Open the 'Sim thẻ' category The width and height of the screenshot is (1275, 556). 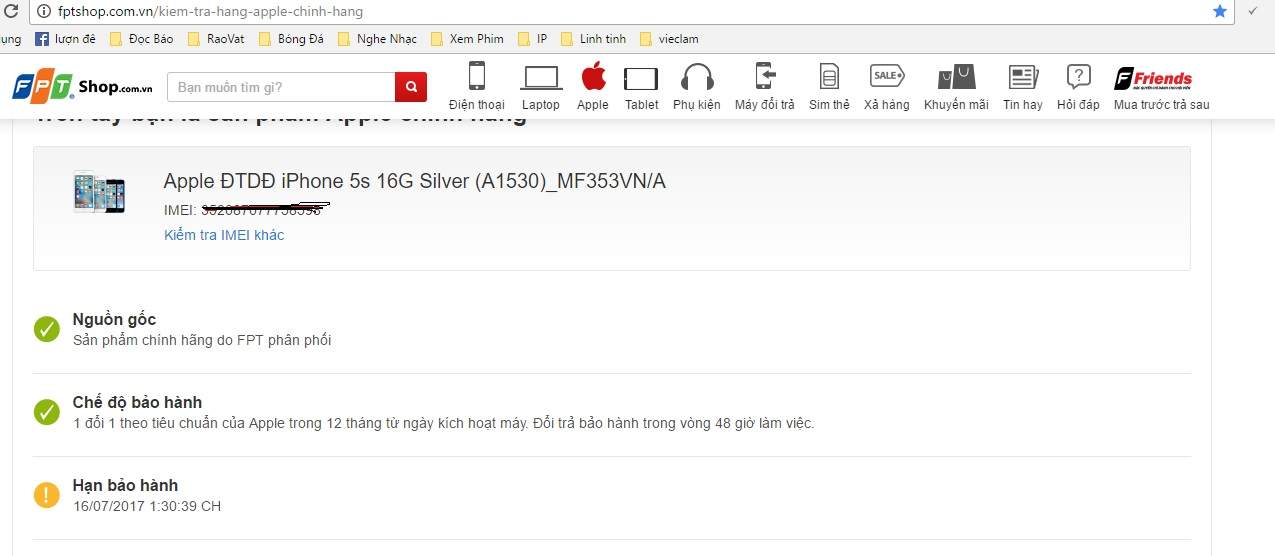click(829, 86)
